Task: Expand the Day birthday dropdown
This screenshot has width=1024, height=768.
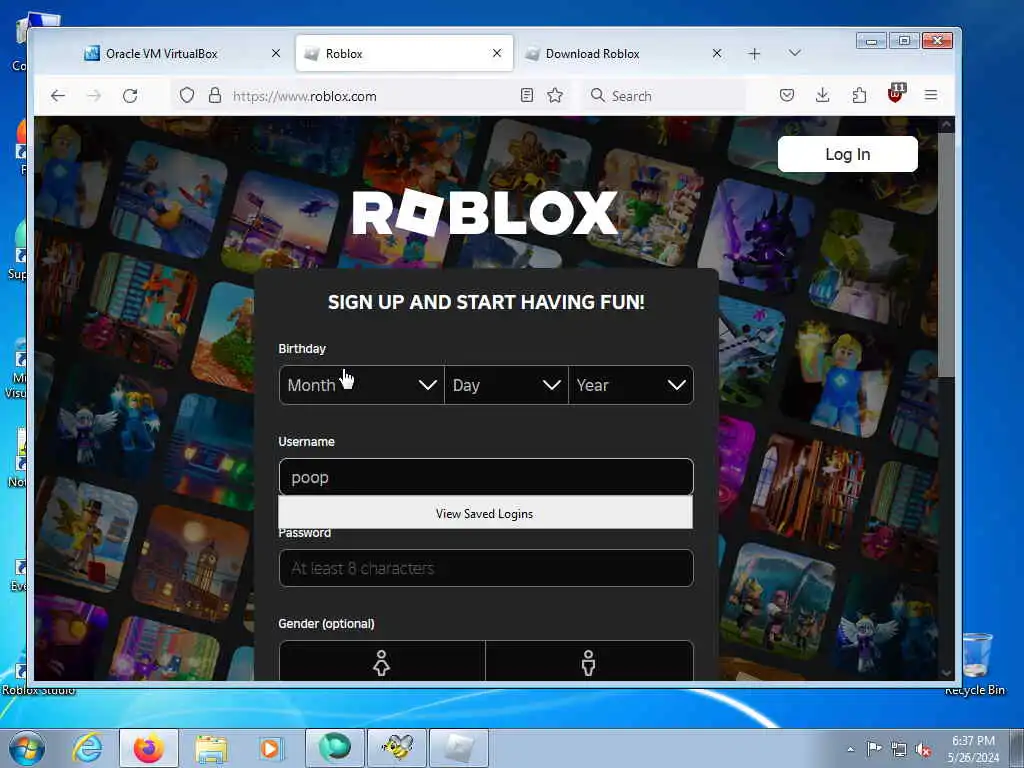Action: pos(506,385)
